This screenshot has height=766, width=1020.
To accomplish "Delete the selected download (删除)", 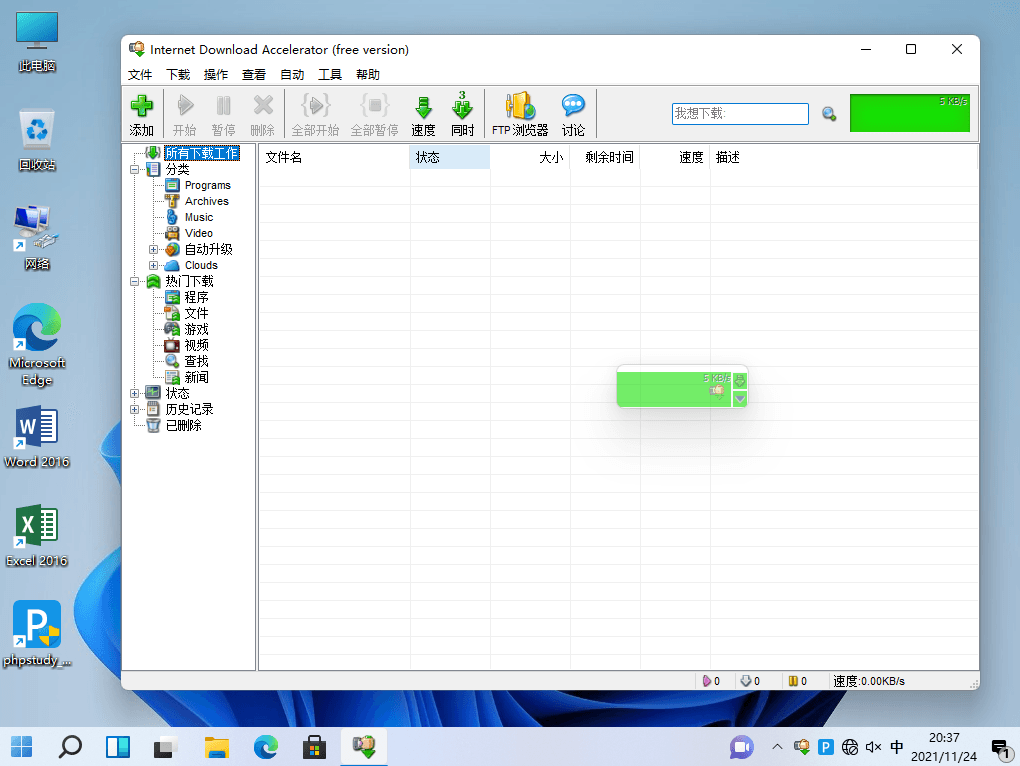I will (x=262, y=114).
